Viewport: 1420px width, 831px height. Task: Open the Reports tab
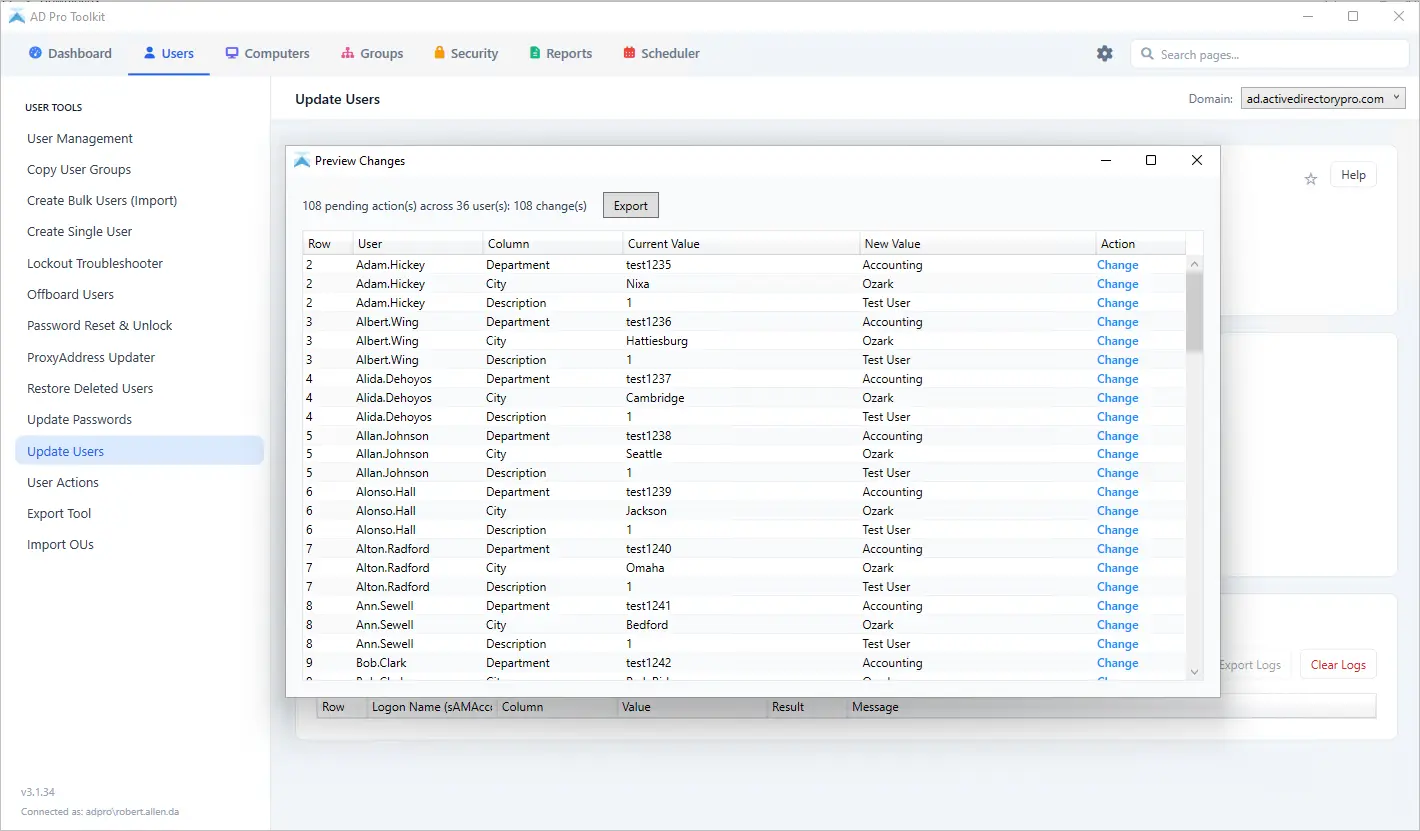[560, 54]
